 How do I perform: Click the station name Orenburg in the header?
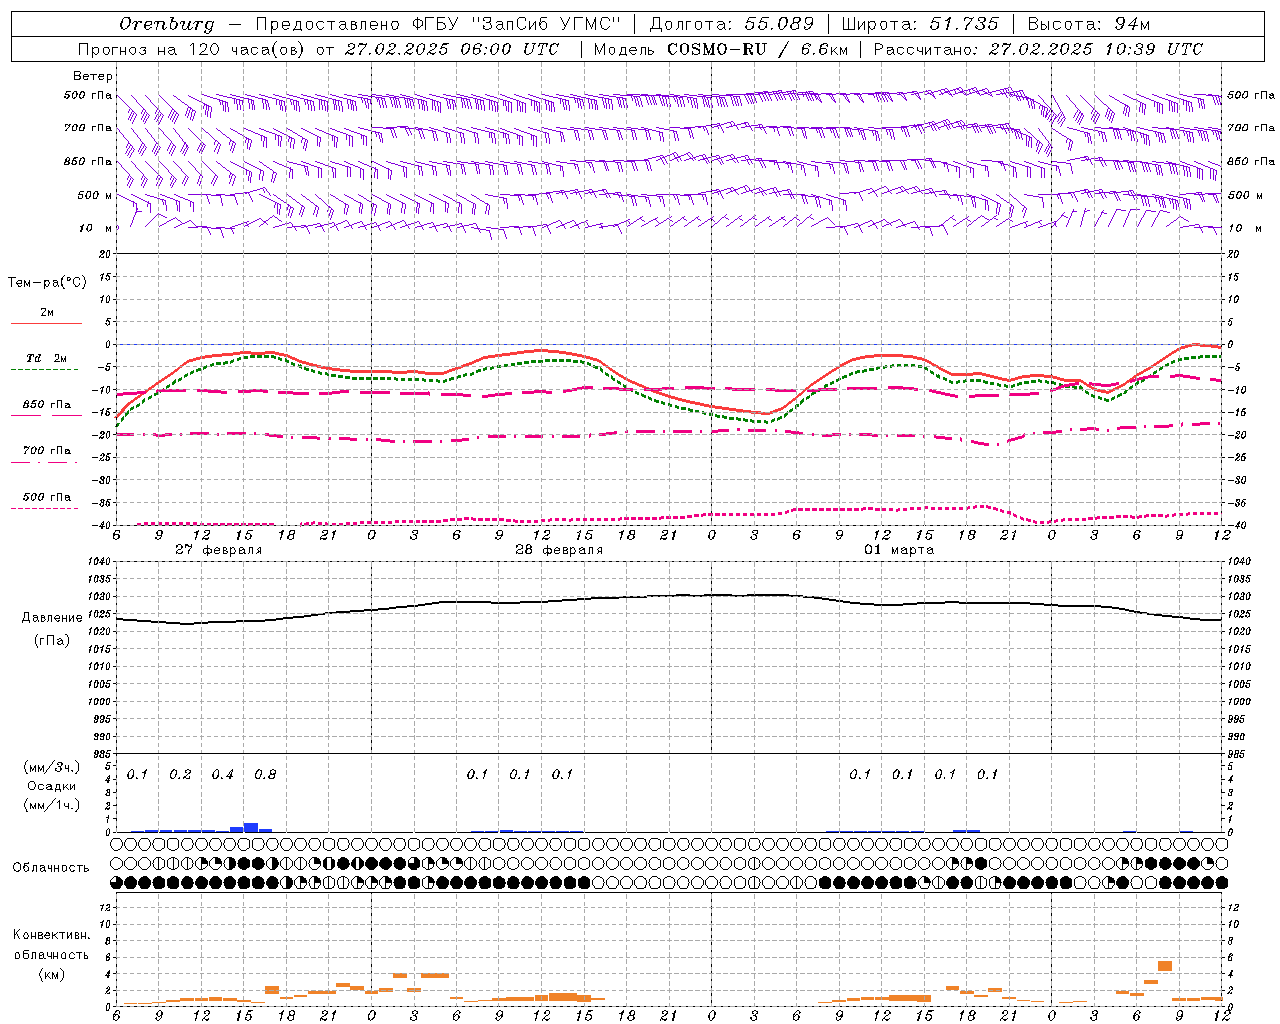click(x=166, y=24)
